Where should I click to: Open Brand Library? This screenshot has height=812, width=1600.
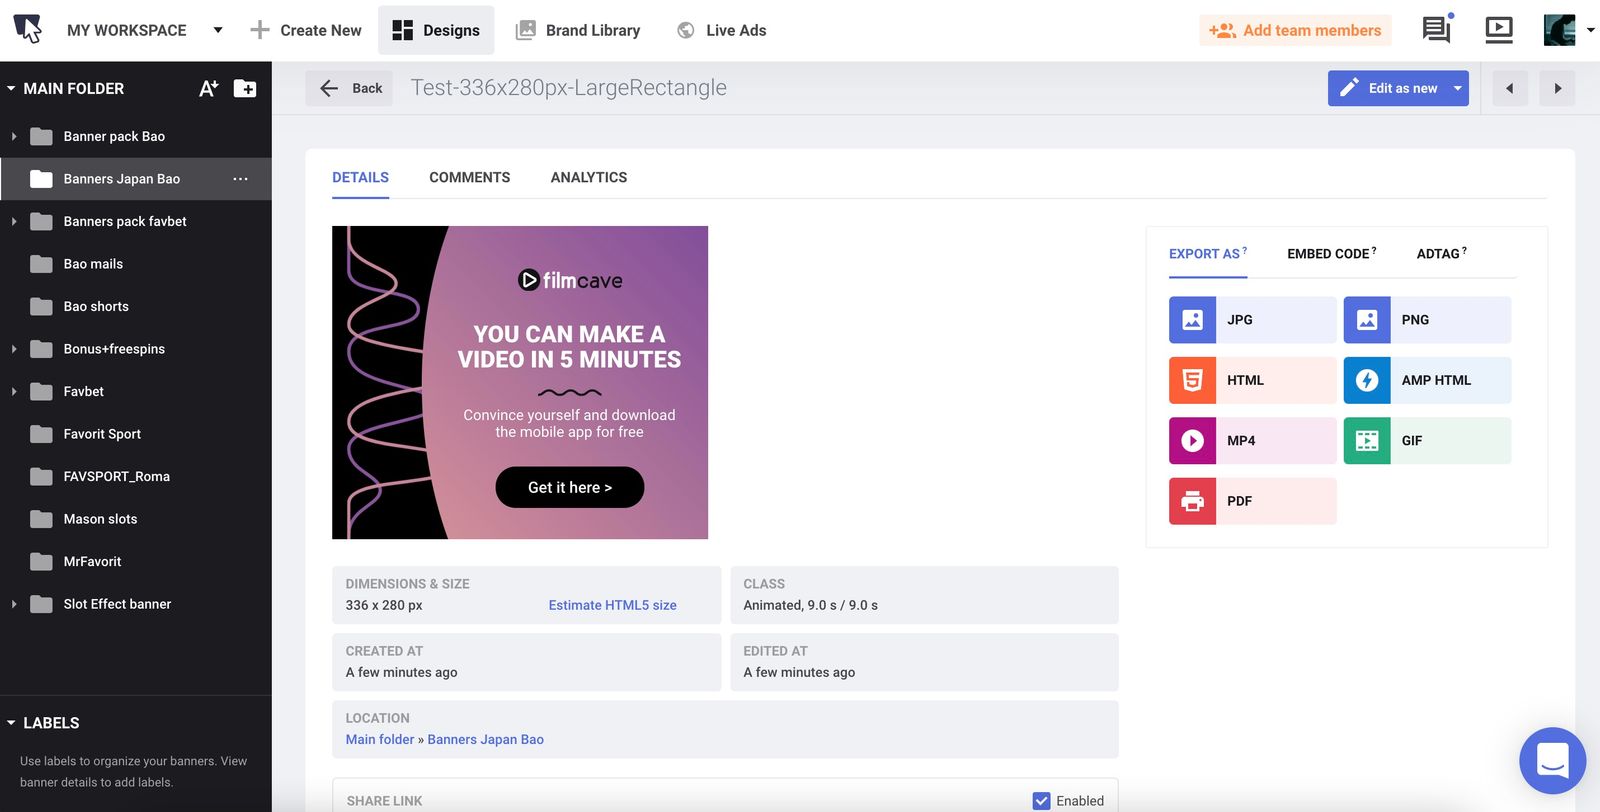(x=578, y=30)
